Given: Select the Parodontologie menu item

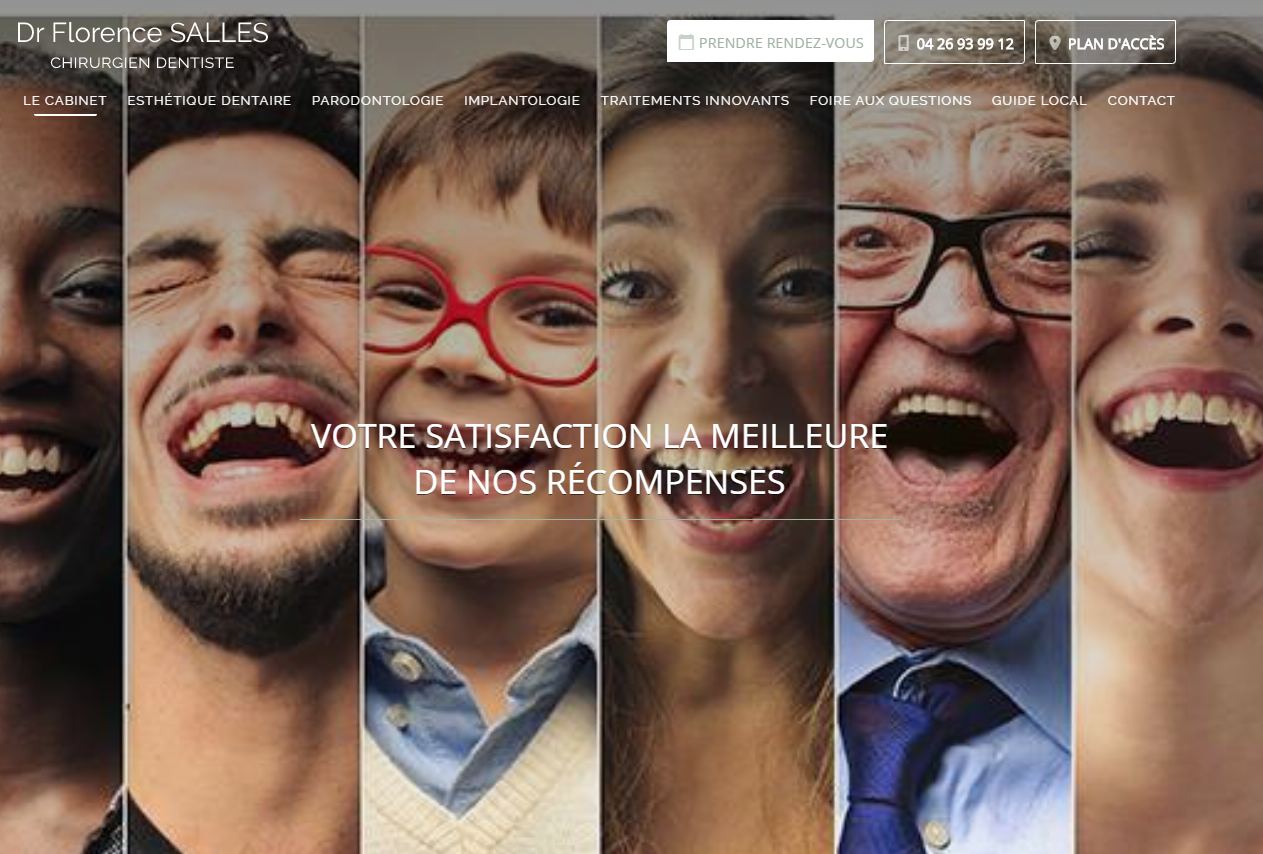Looking at the screenshot, I should coord(378,101).
